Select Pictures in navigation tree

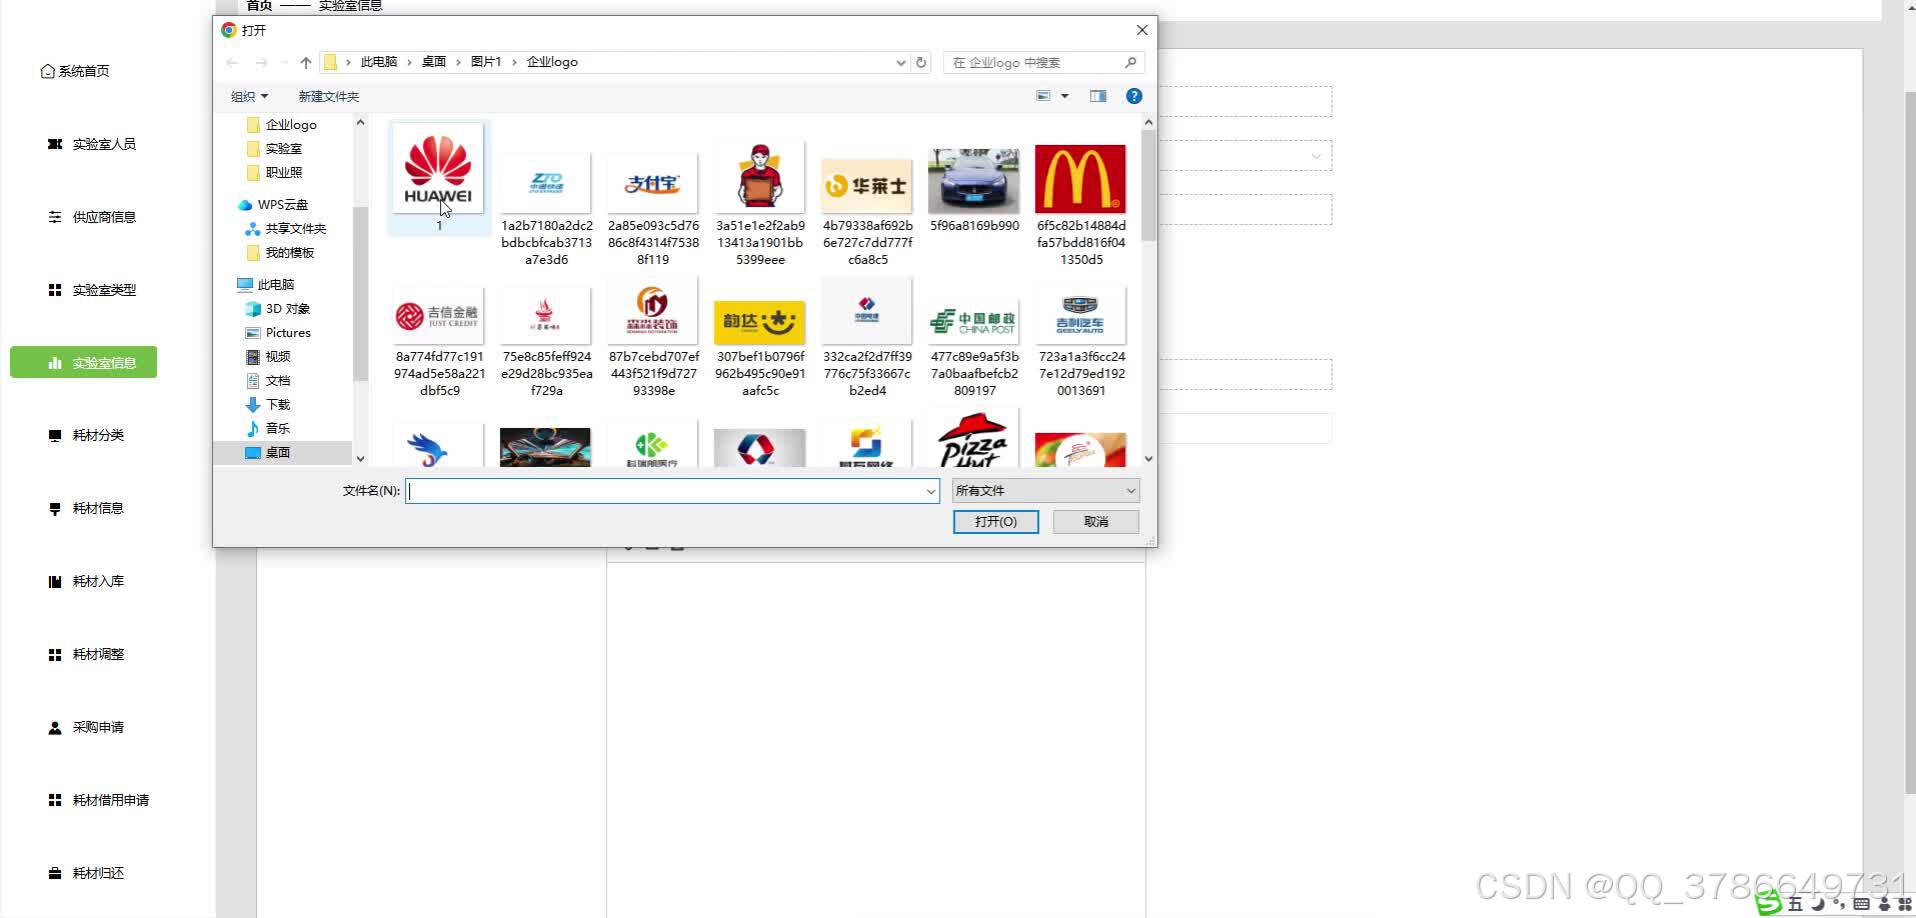click(x=278, y=333)
